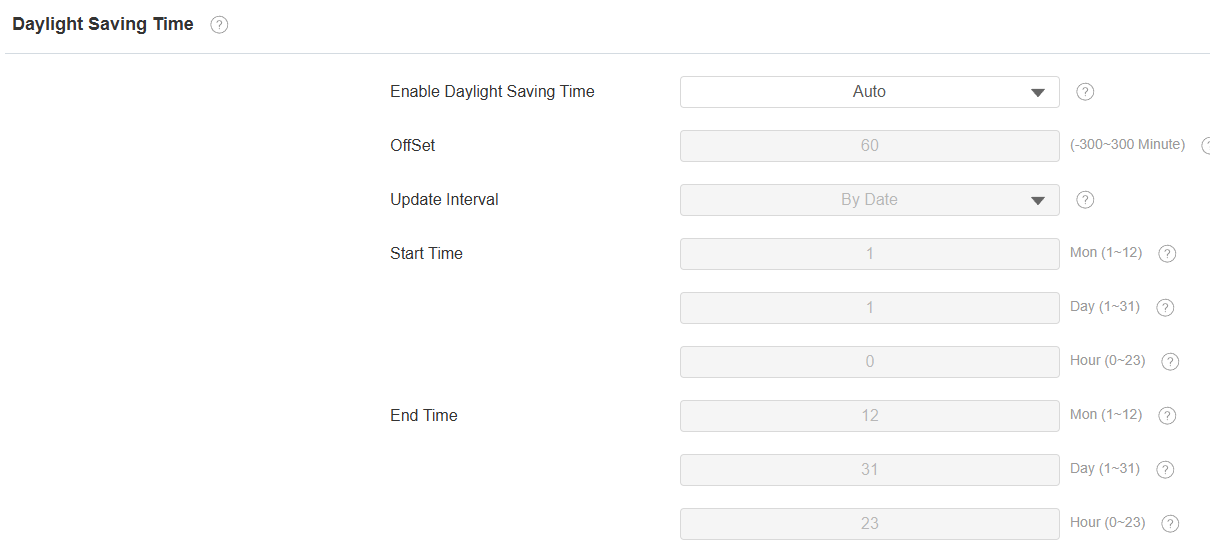
Task: Click help icon next to End Time Hour (0~23)
Action: tap(1171, 524)
